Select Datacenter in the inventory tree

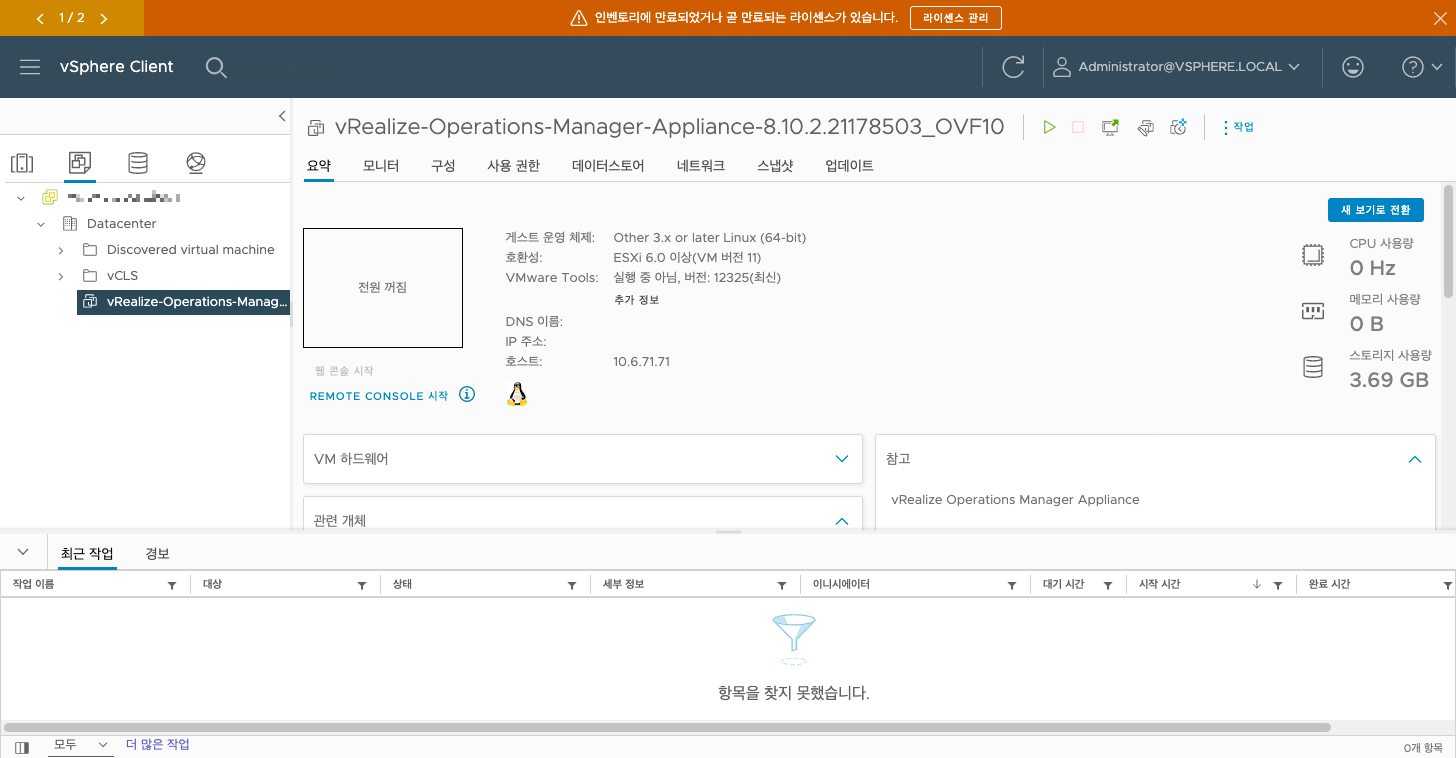click(x=121, y=224)
